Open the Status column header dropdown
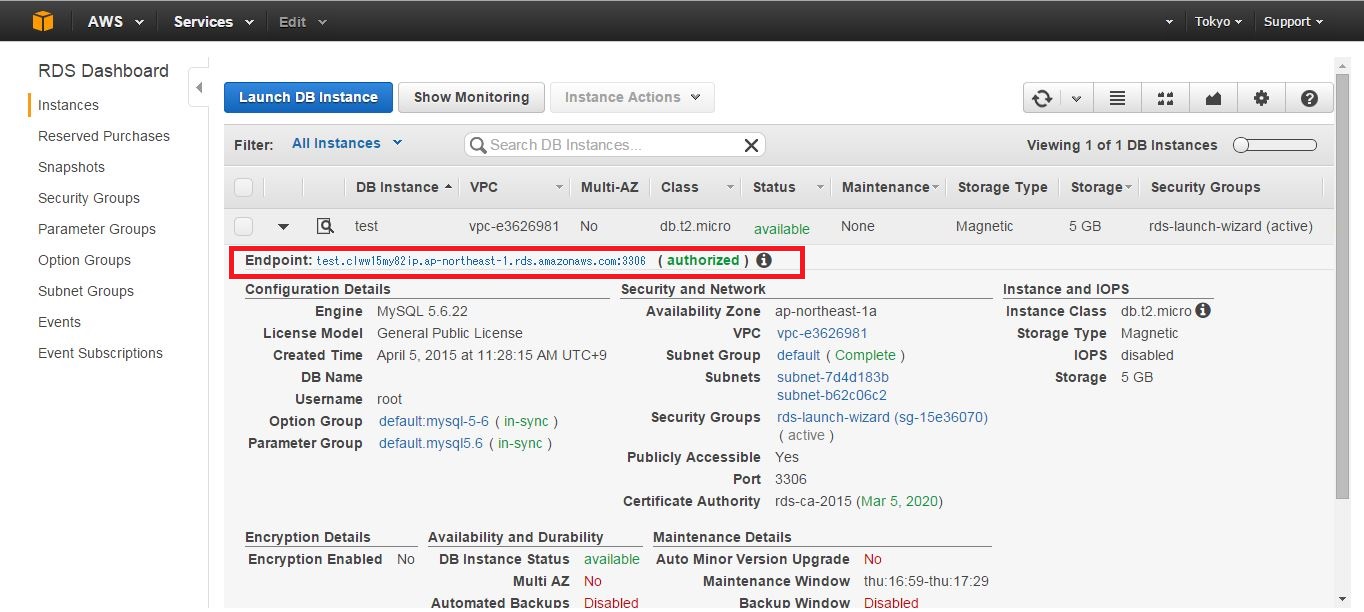 pyautogui.click(x=821, y=187)
